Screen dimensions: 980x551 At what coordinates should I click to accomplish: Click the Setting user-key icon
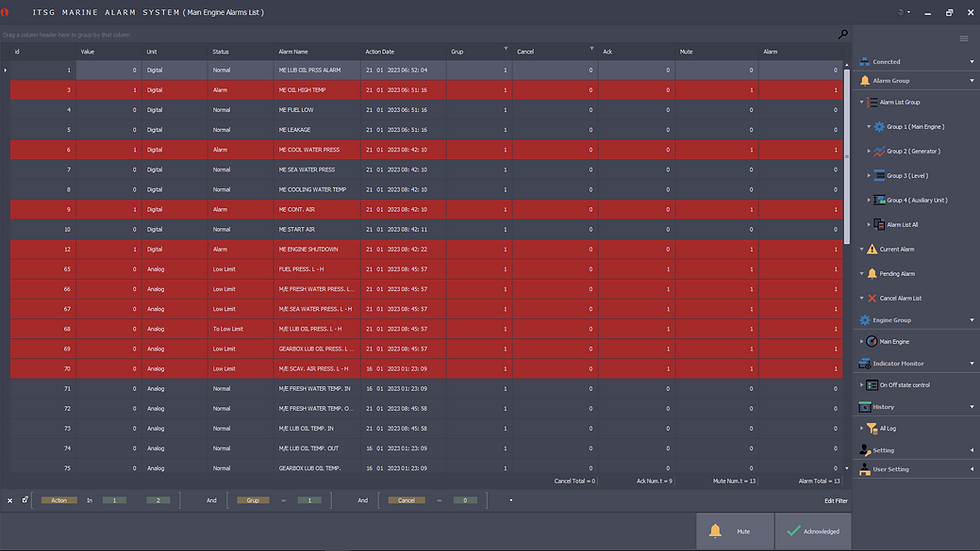click(864, 450)
